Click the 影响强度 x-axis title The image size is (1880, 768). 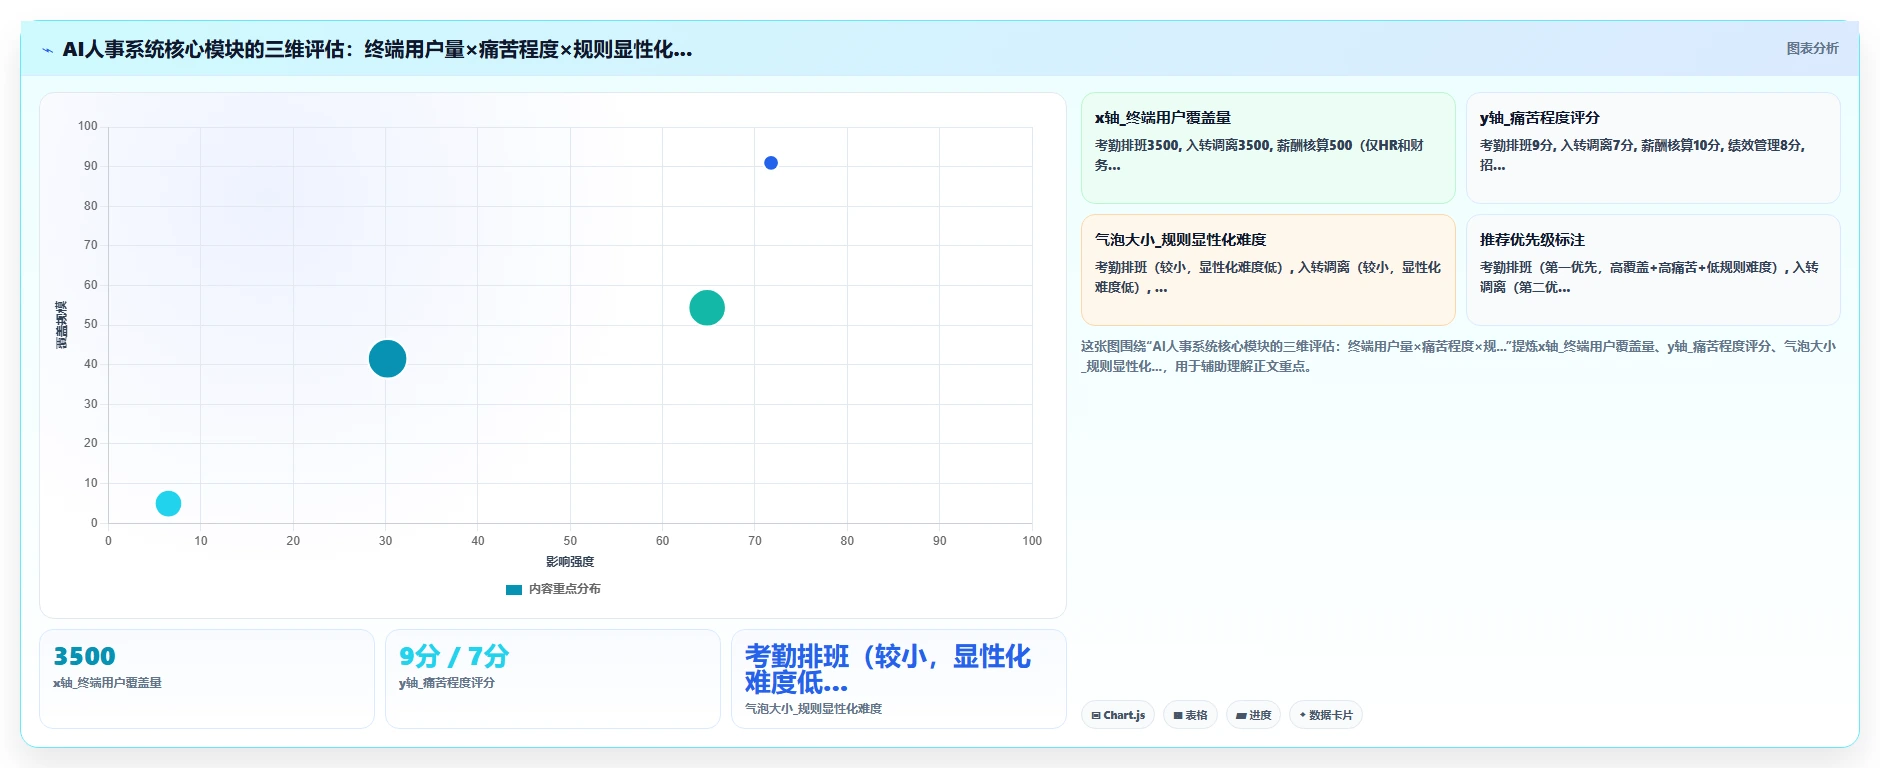[x=570, y=562]
